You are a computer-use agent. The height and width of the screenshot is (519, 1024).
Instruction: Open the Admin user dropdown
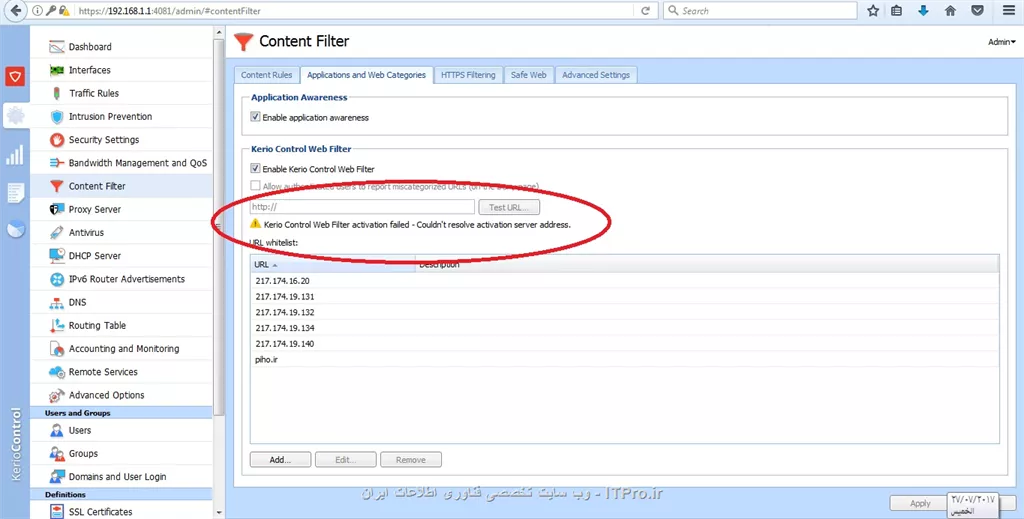tap(1001, 42)
